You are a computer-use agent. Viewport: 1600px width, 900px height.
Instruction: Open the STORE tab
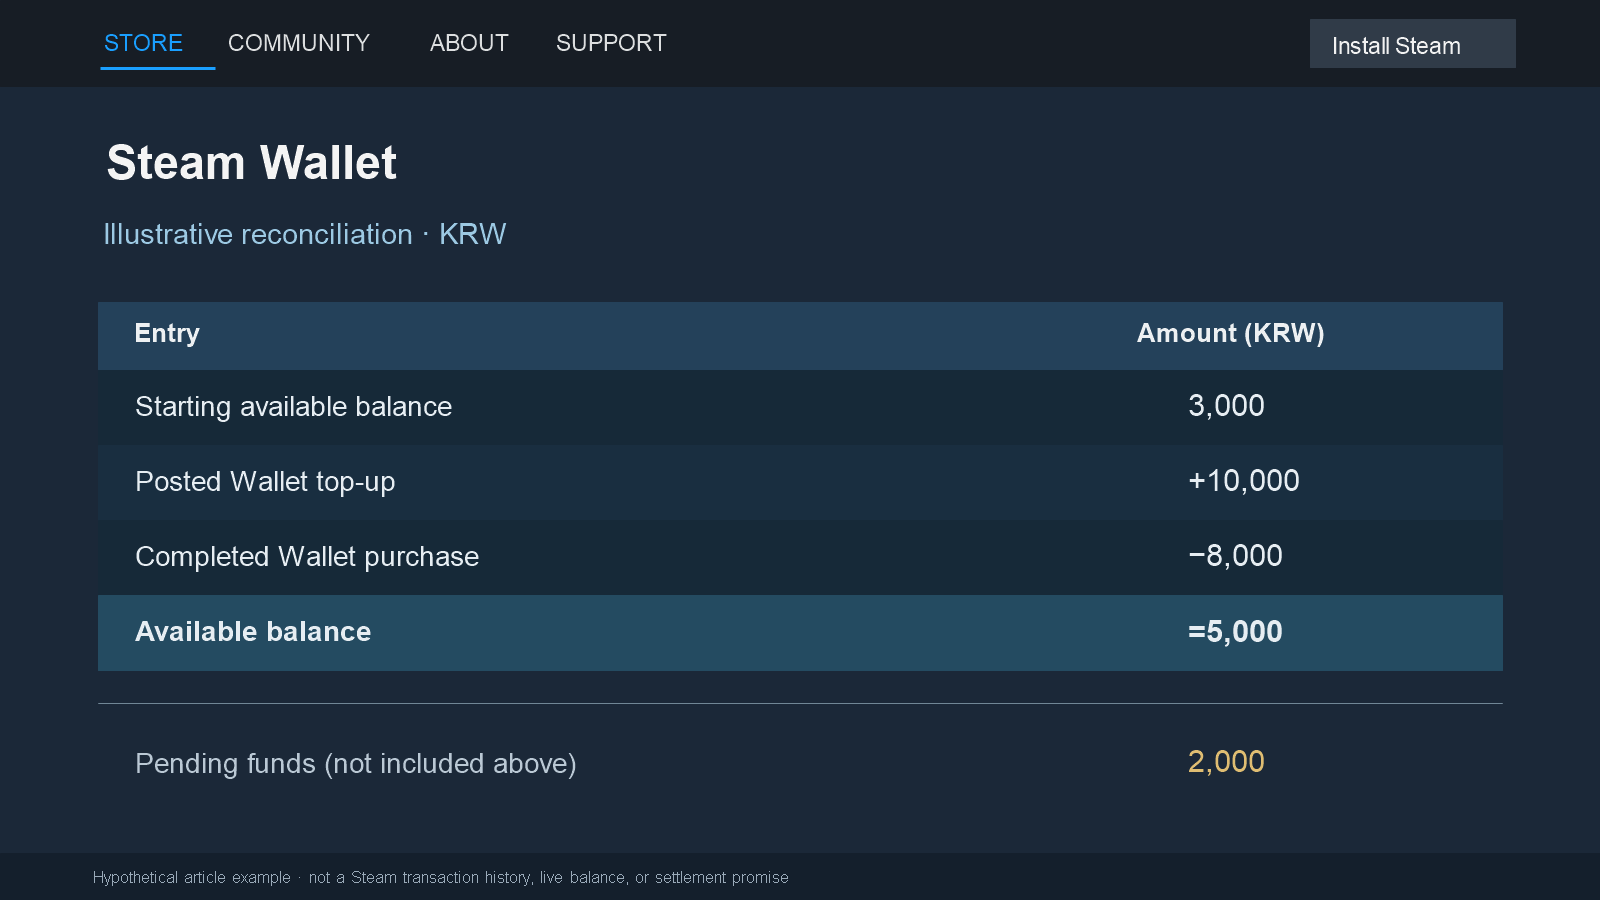[143, 43]
